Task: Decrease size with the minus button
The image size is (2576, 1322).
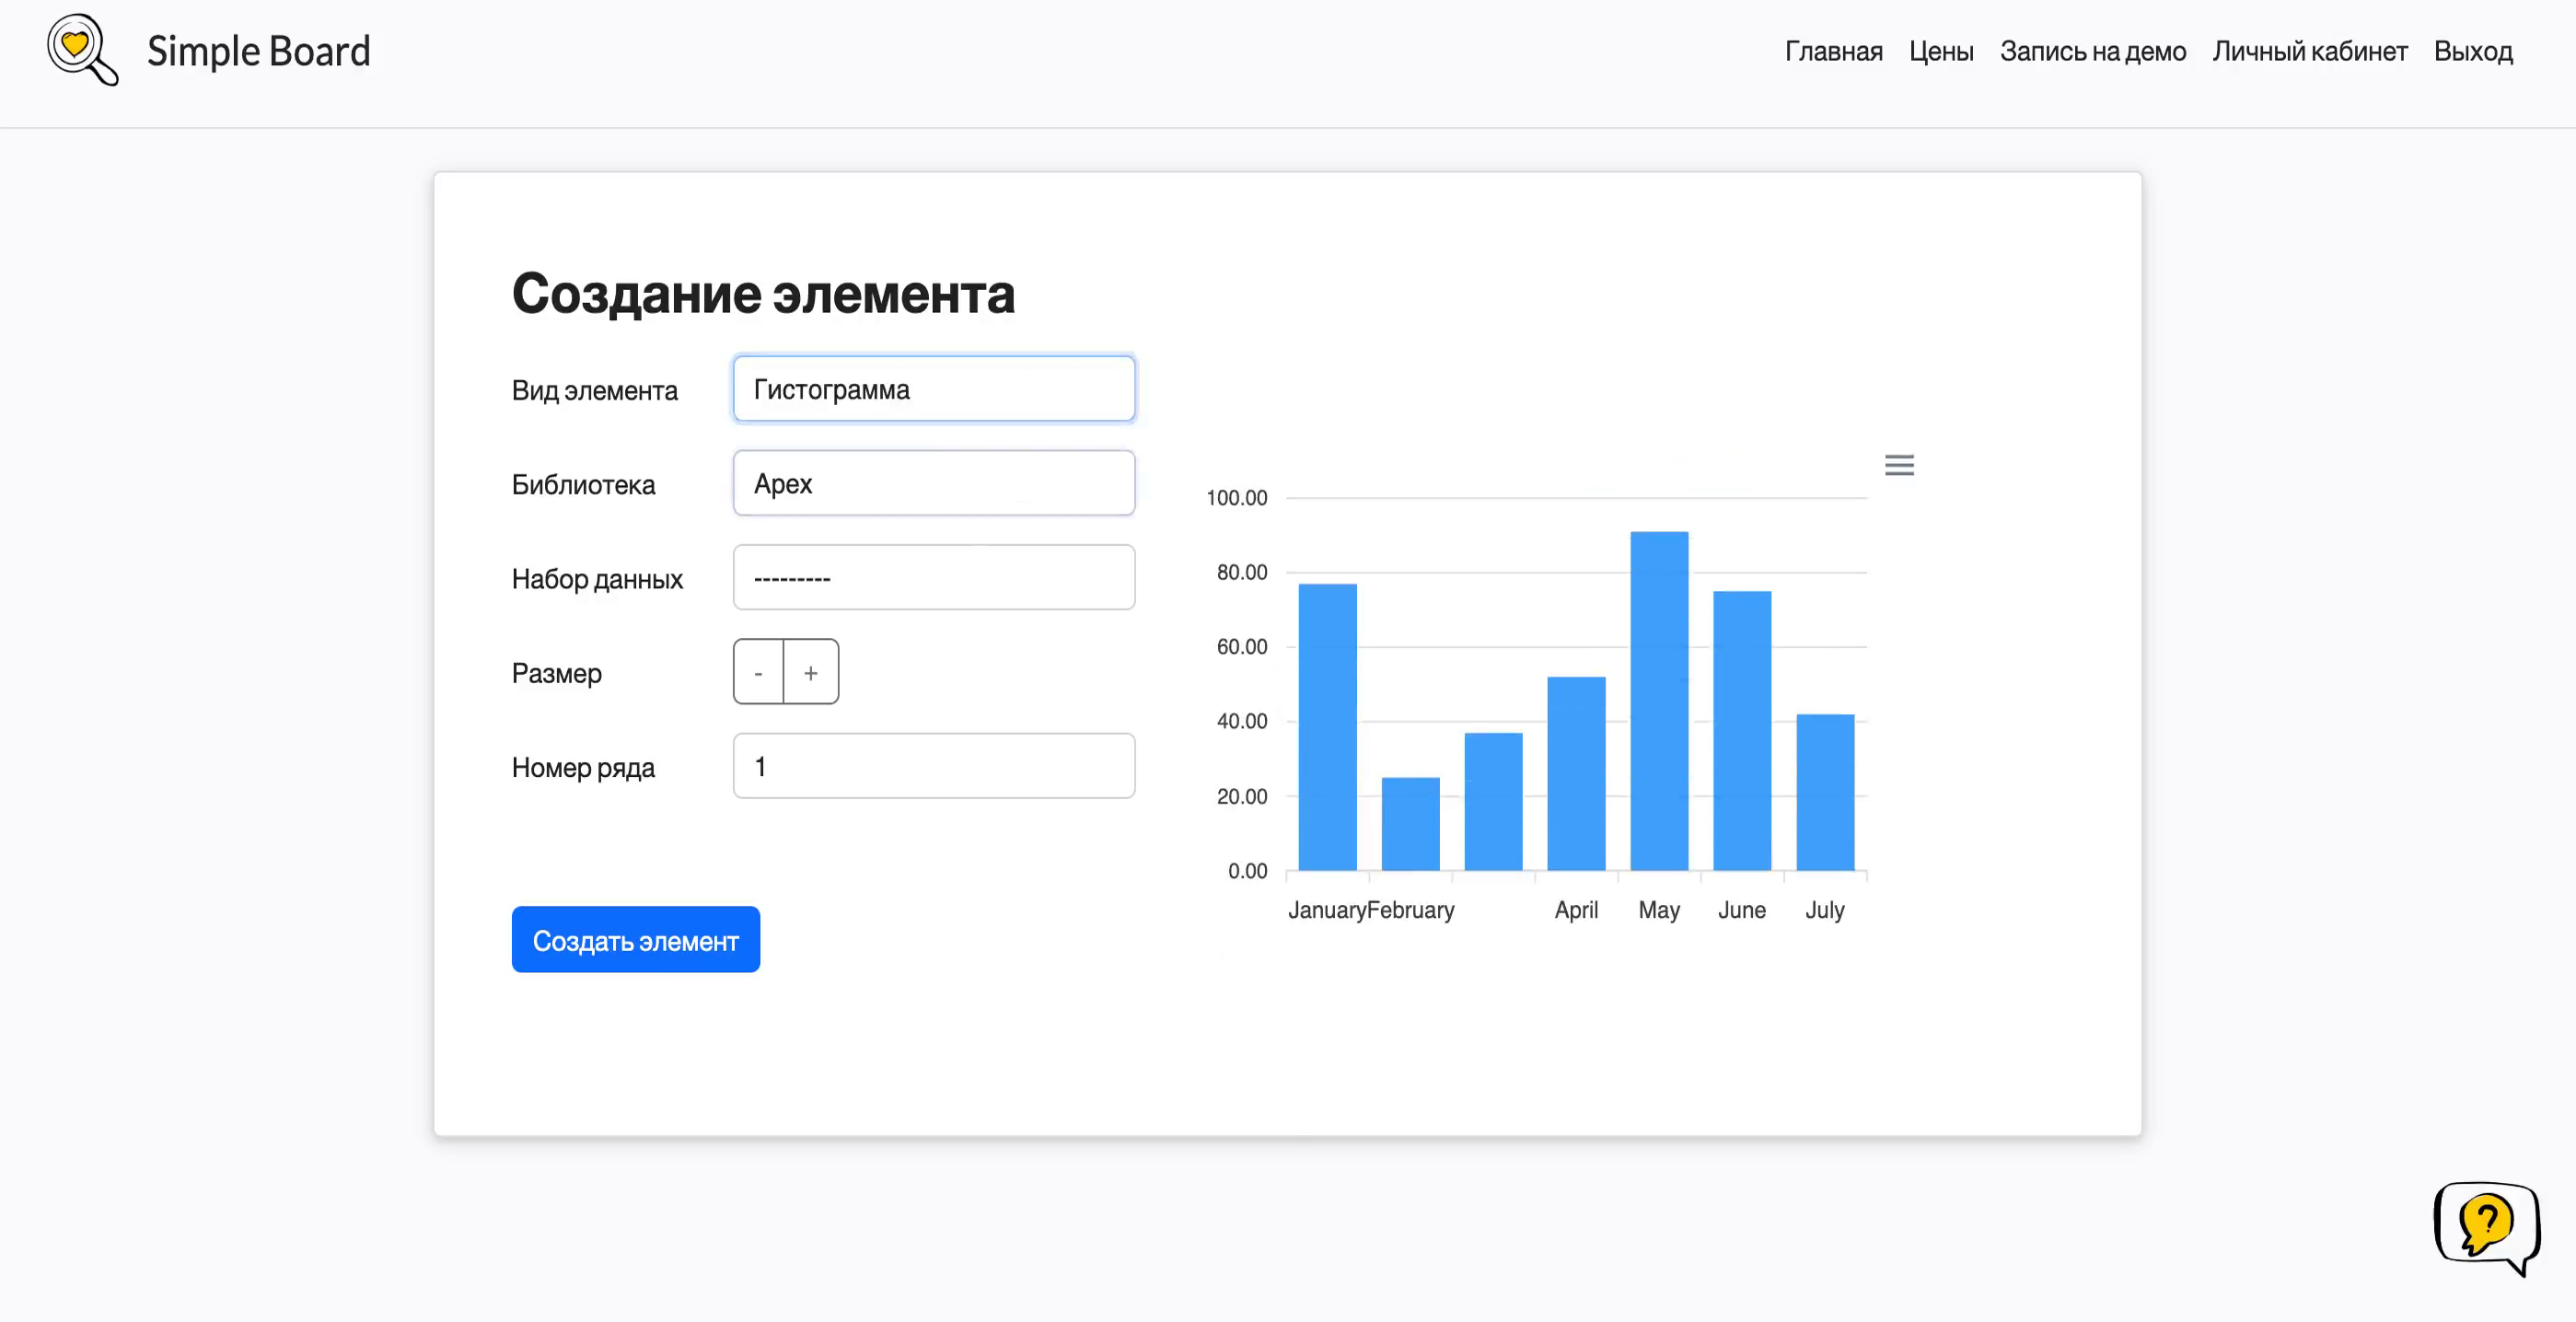Action: (758, 672)
